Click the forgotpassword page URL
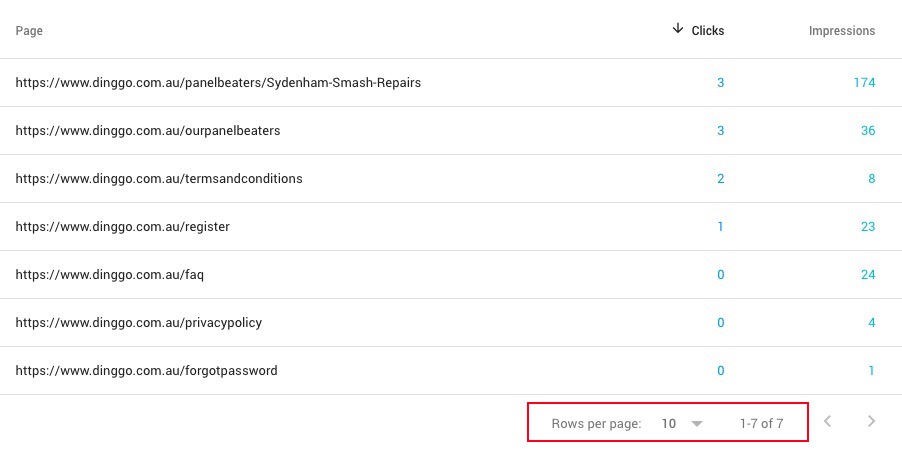The height and width of the screenshot is (449, 902). click(x=146, y=371)
